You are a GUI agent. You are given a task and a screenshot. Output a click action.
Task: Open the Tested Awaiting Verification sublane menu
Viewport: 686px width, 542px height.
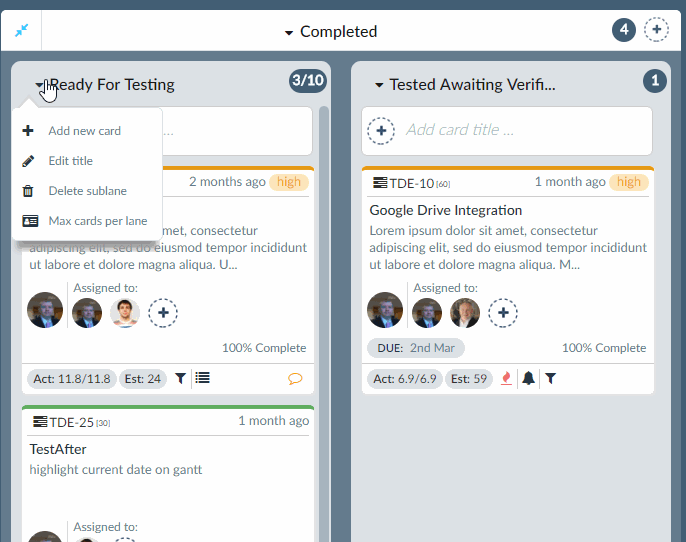379,85
